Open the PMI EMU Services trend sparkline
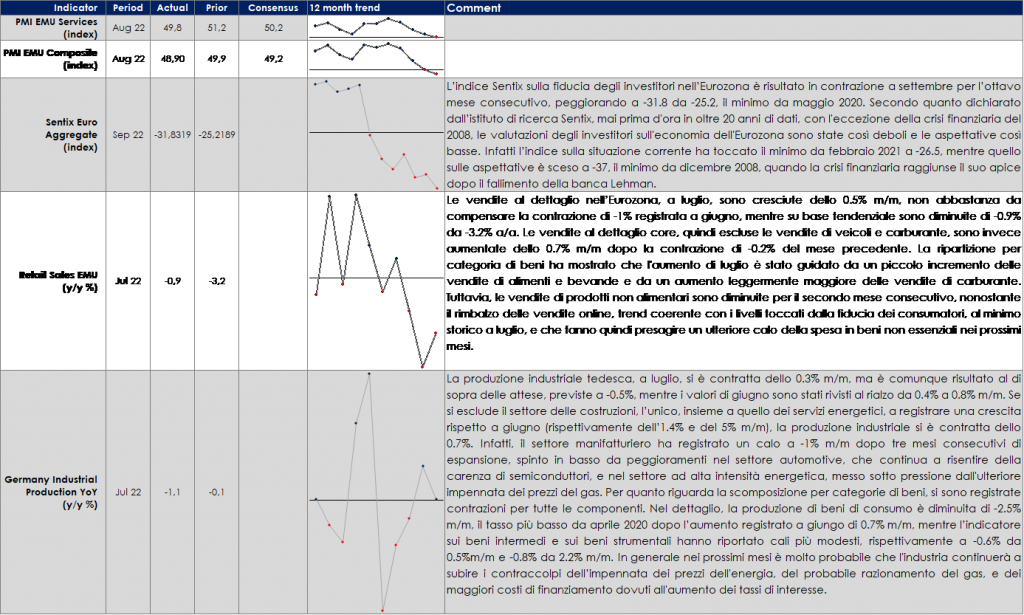 click(x=375, y=28)
